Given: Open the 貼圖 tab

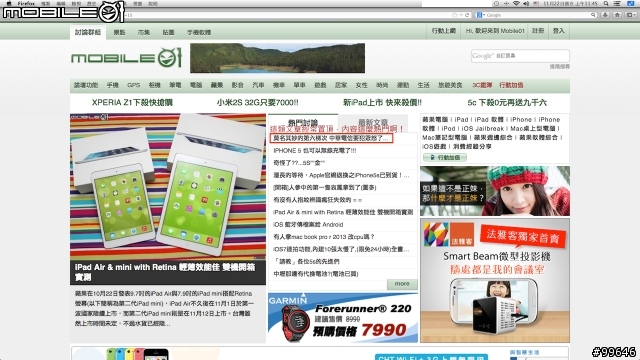Looking at the screenshot, I should click(169, 32).
